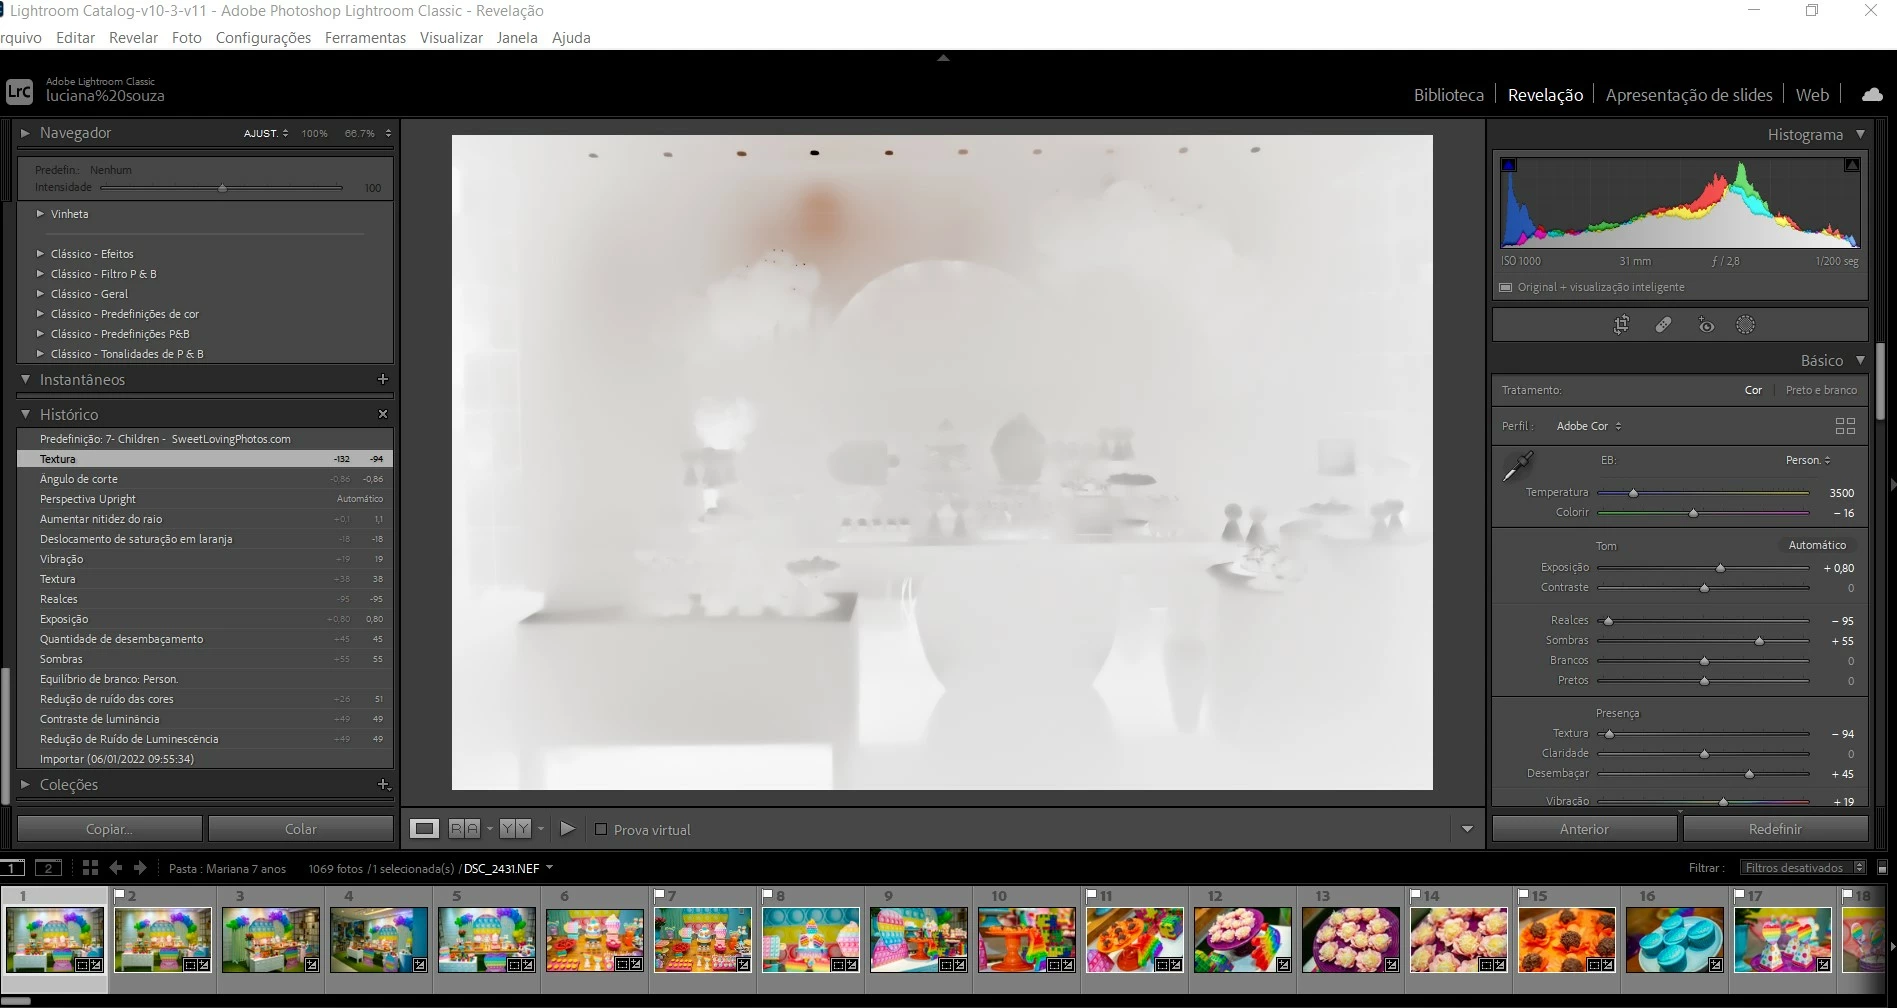
Task: Open the Revelar menu
Action: click(133, 38)
